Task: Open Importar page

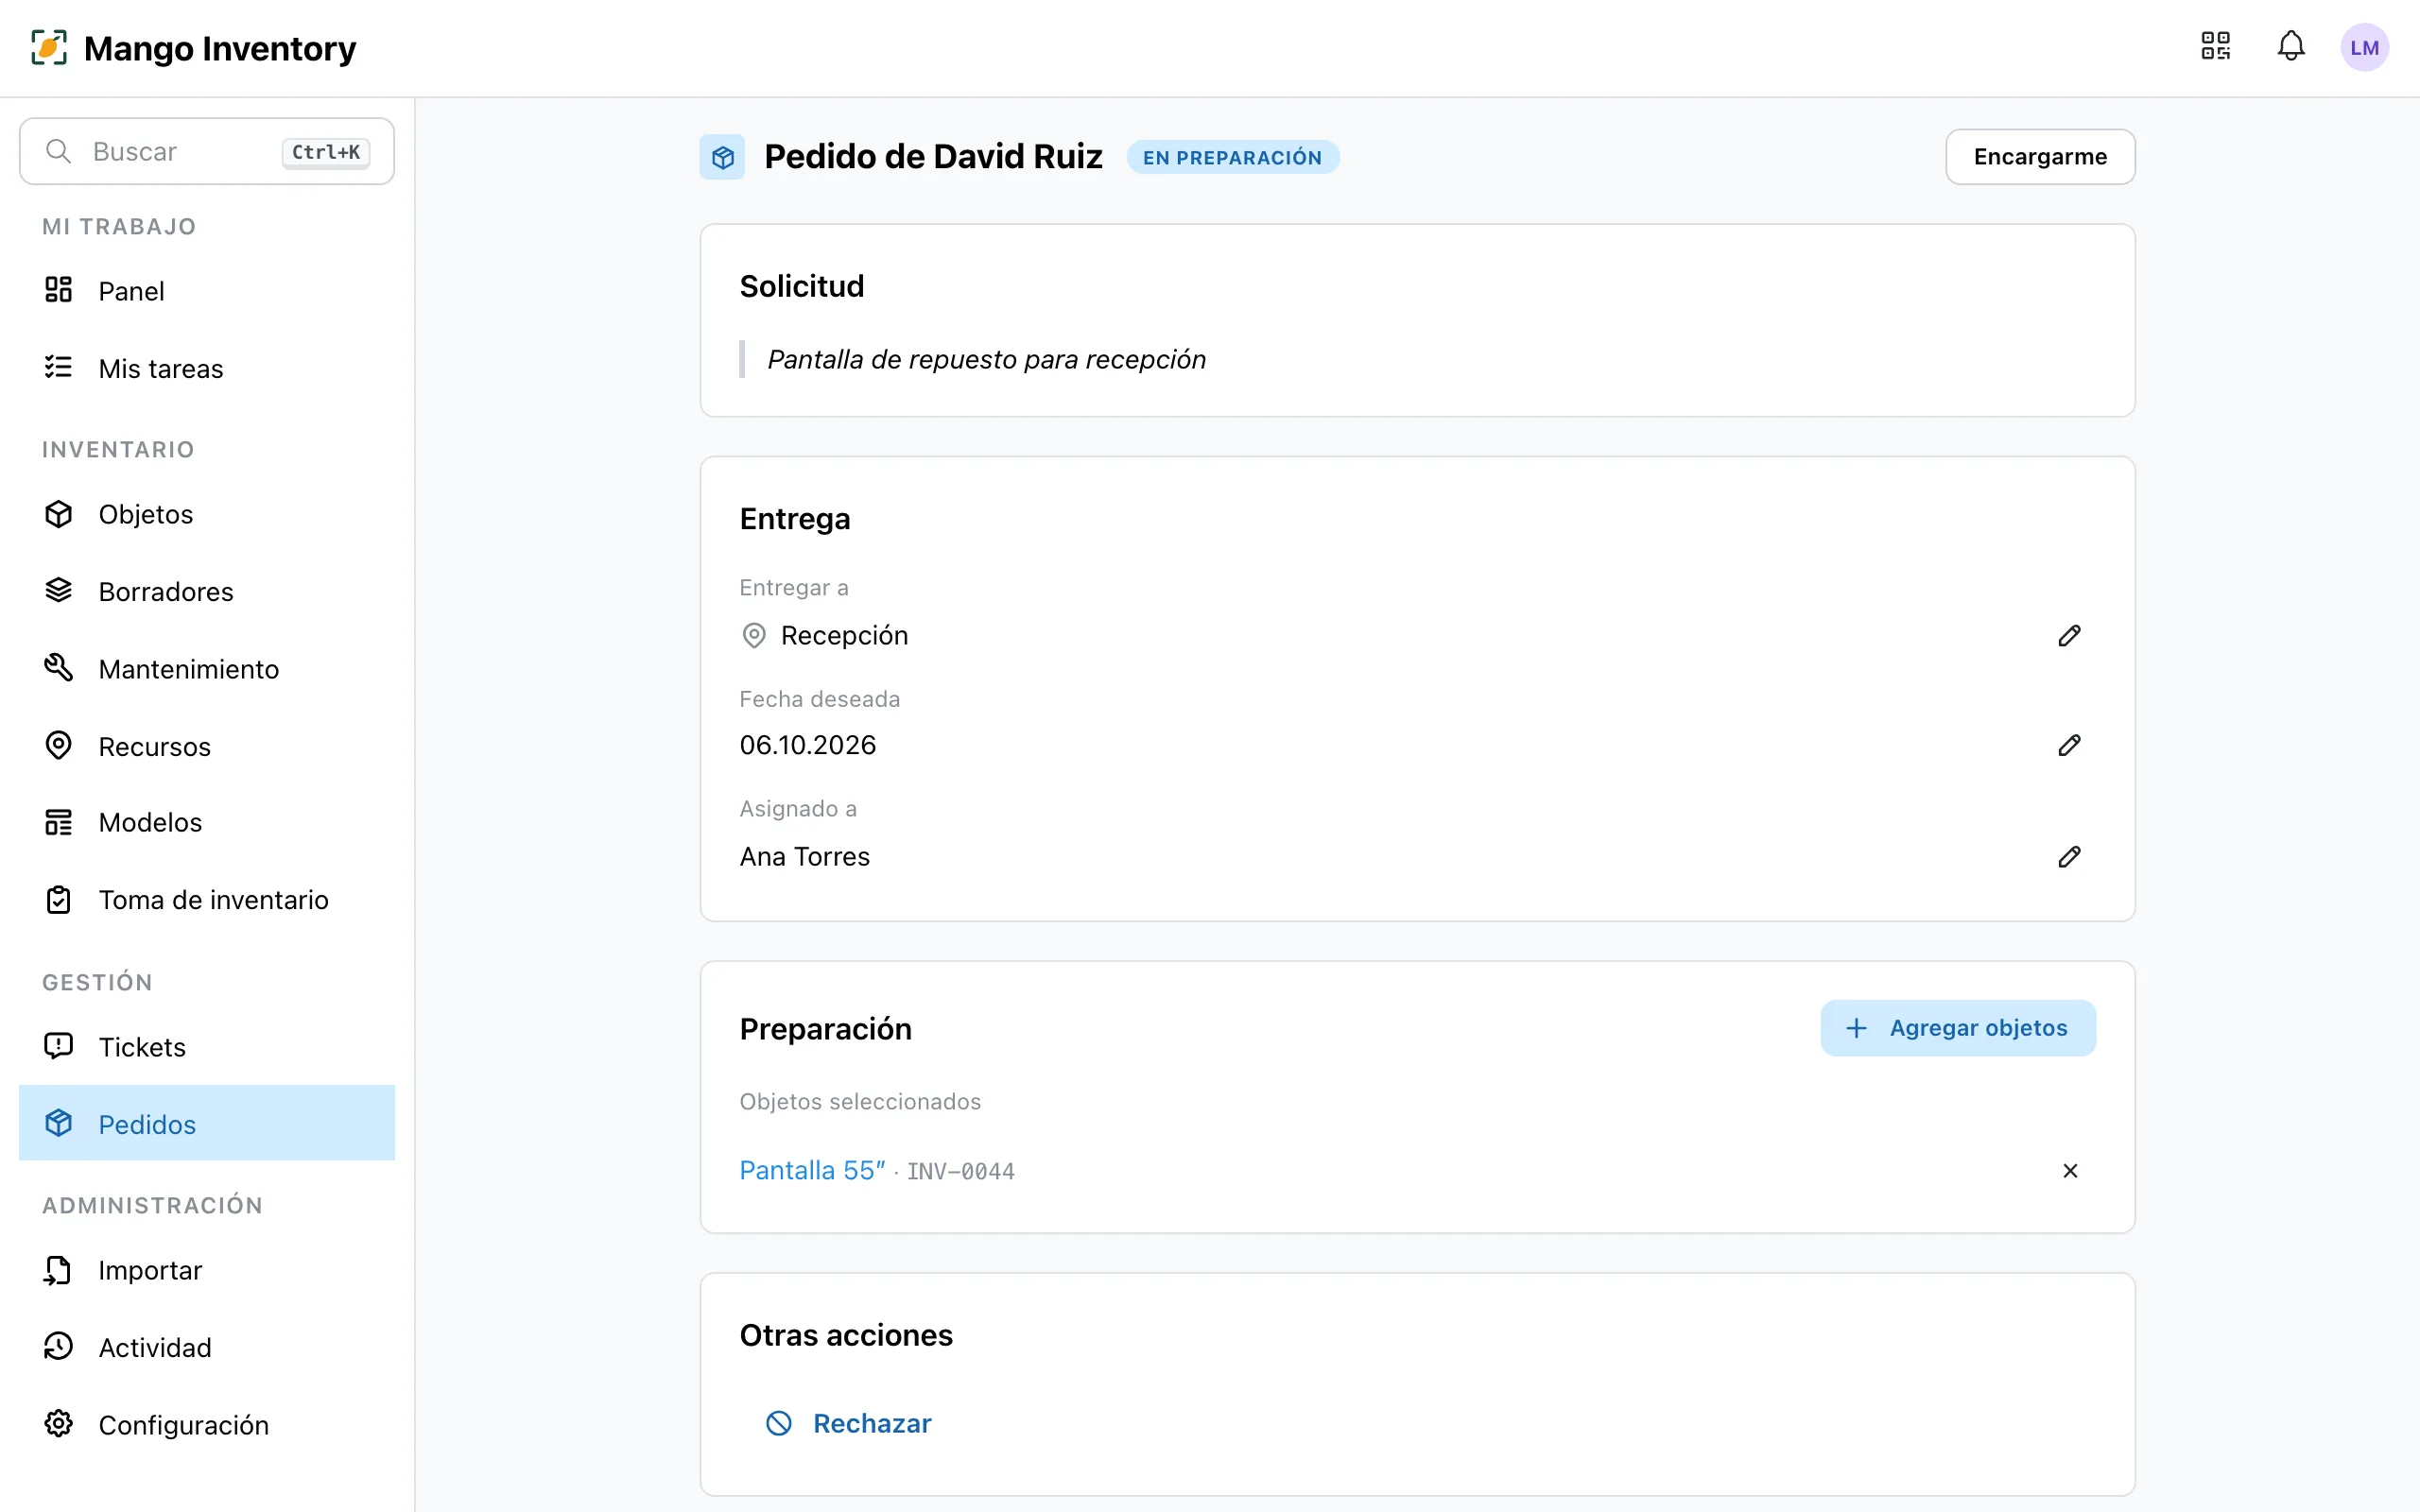Action: click(207, 1270)
